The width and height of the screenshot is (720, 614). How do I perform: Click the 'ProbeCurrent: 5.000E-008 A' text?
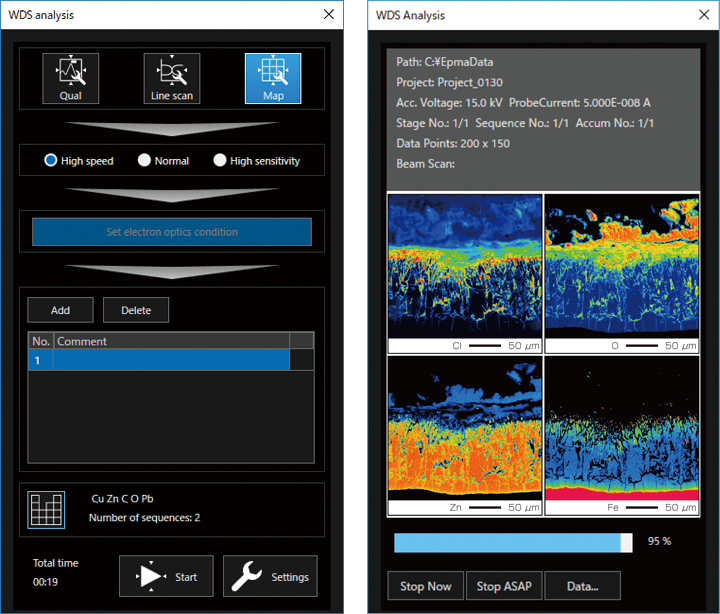(579, 102)
